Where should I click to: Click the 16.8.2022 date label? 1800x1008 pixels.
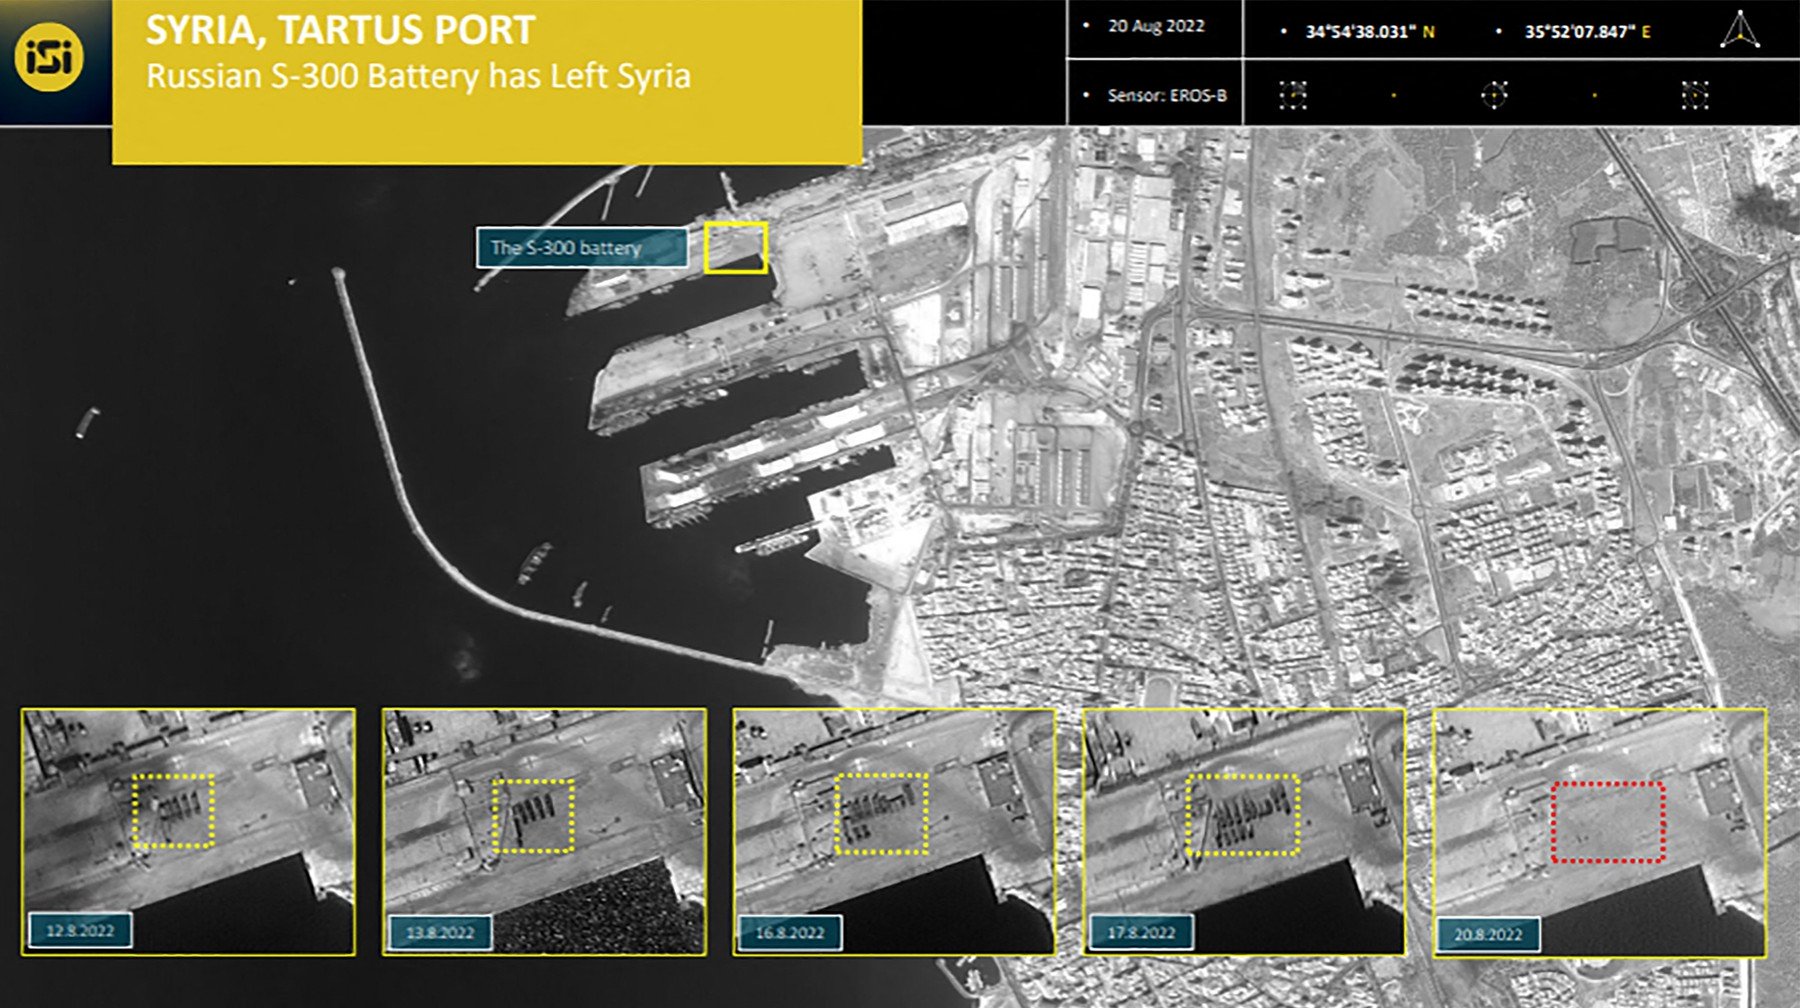[789, 932]
